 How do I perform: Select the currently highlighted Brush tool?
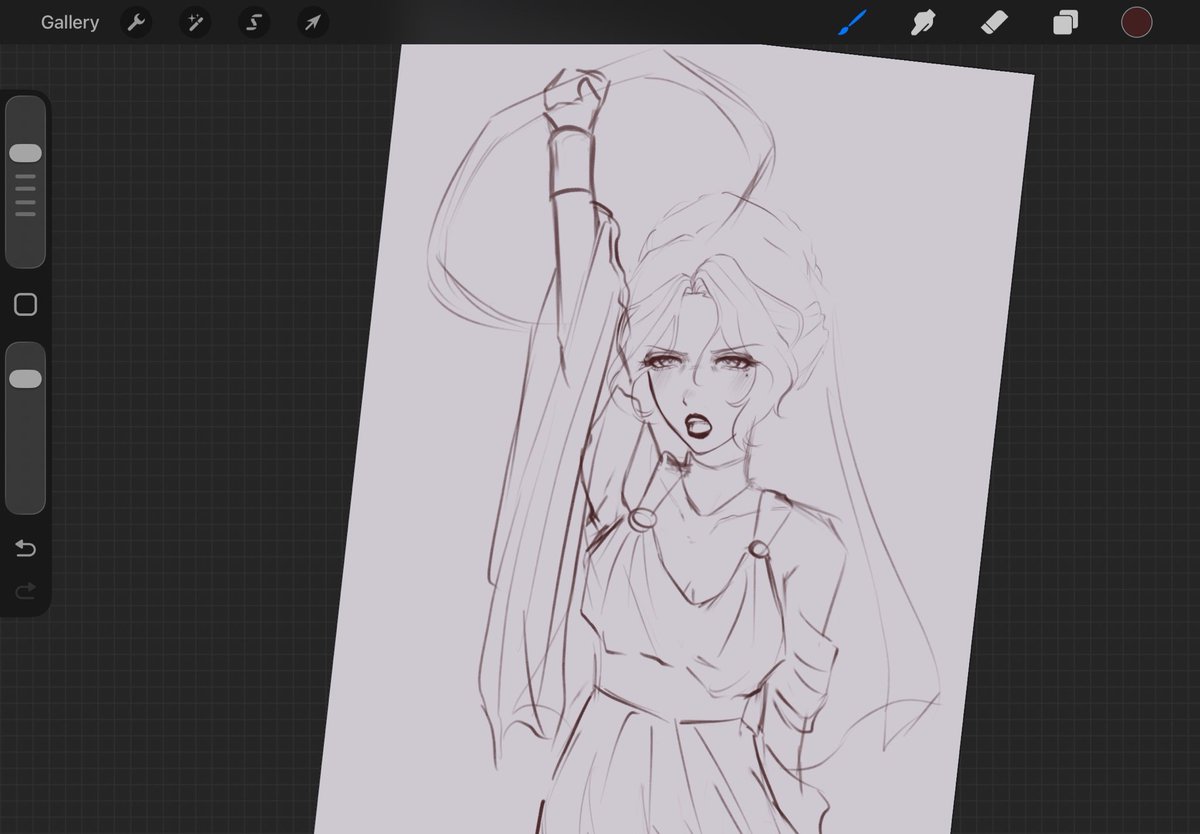point(851,22)
